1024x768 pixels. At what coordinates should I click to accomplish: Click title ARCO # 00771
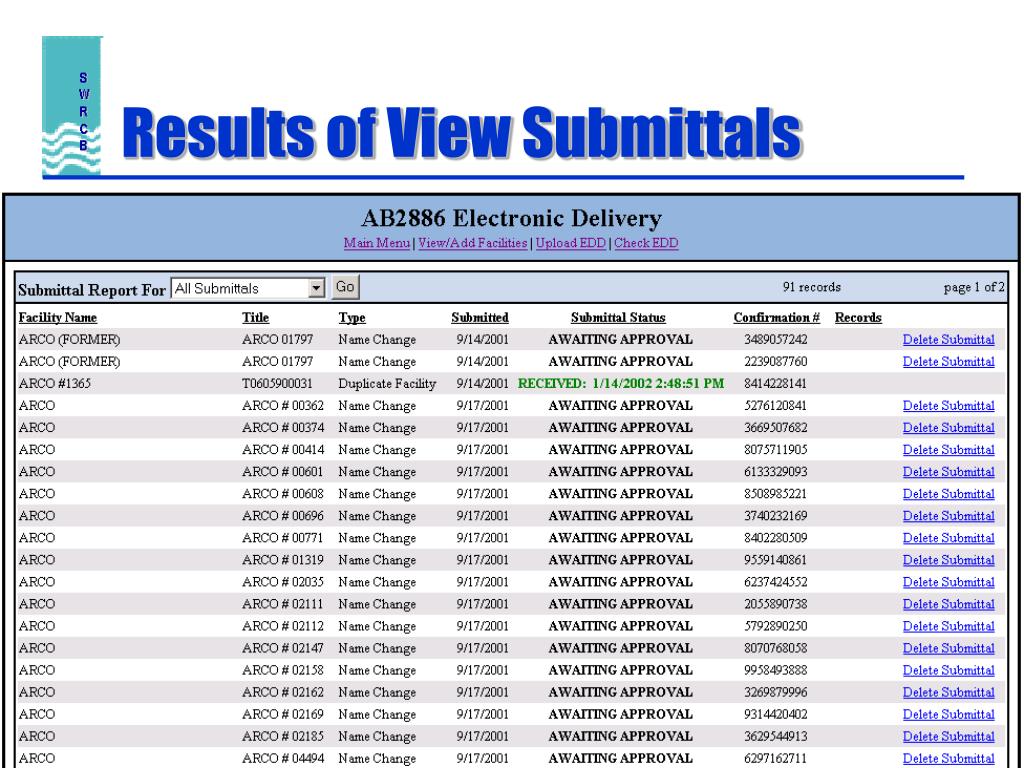[x=283, y=538]
